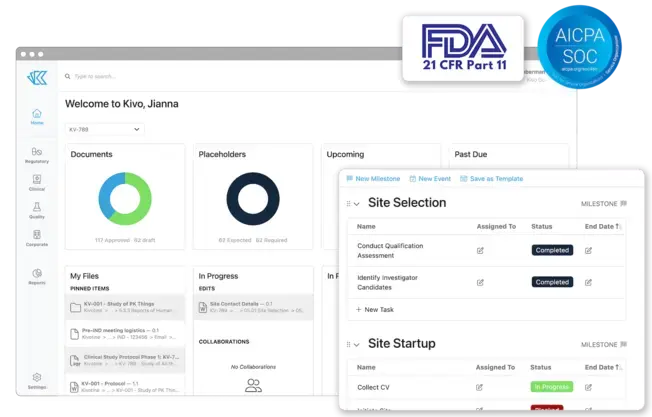Edit end date for Identify Investigator Candidates
Viewport: 652px width, 417px height.
pyautogui.click(x=589, y=282)
